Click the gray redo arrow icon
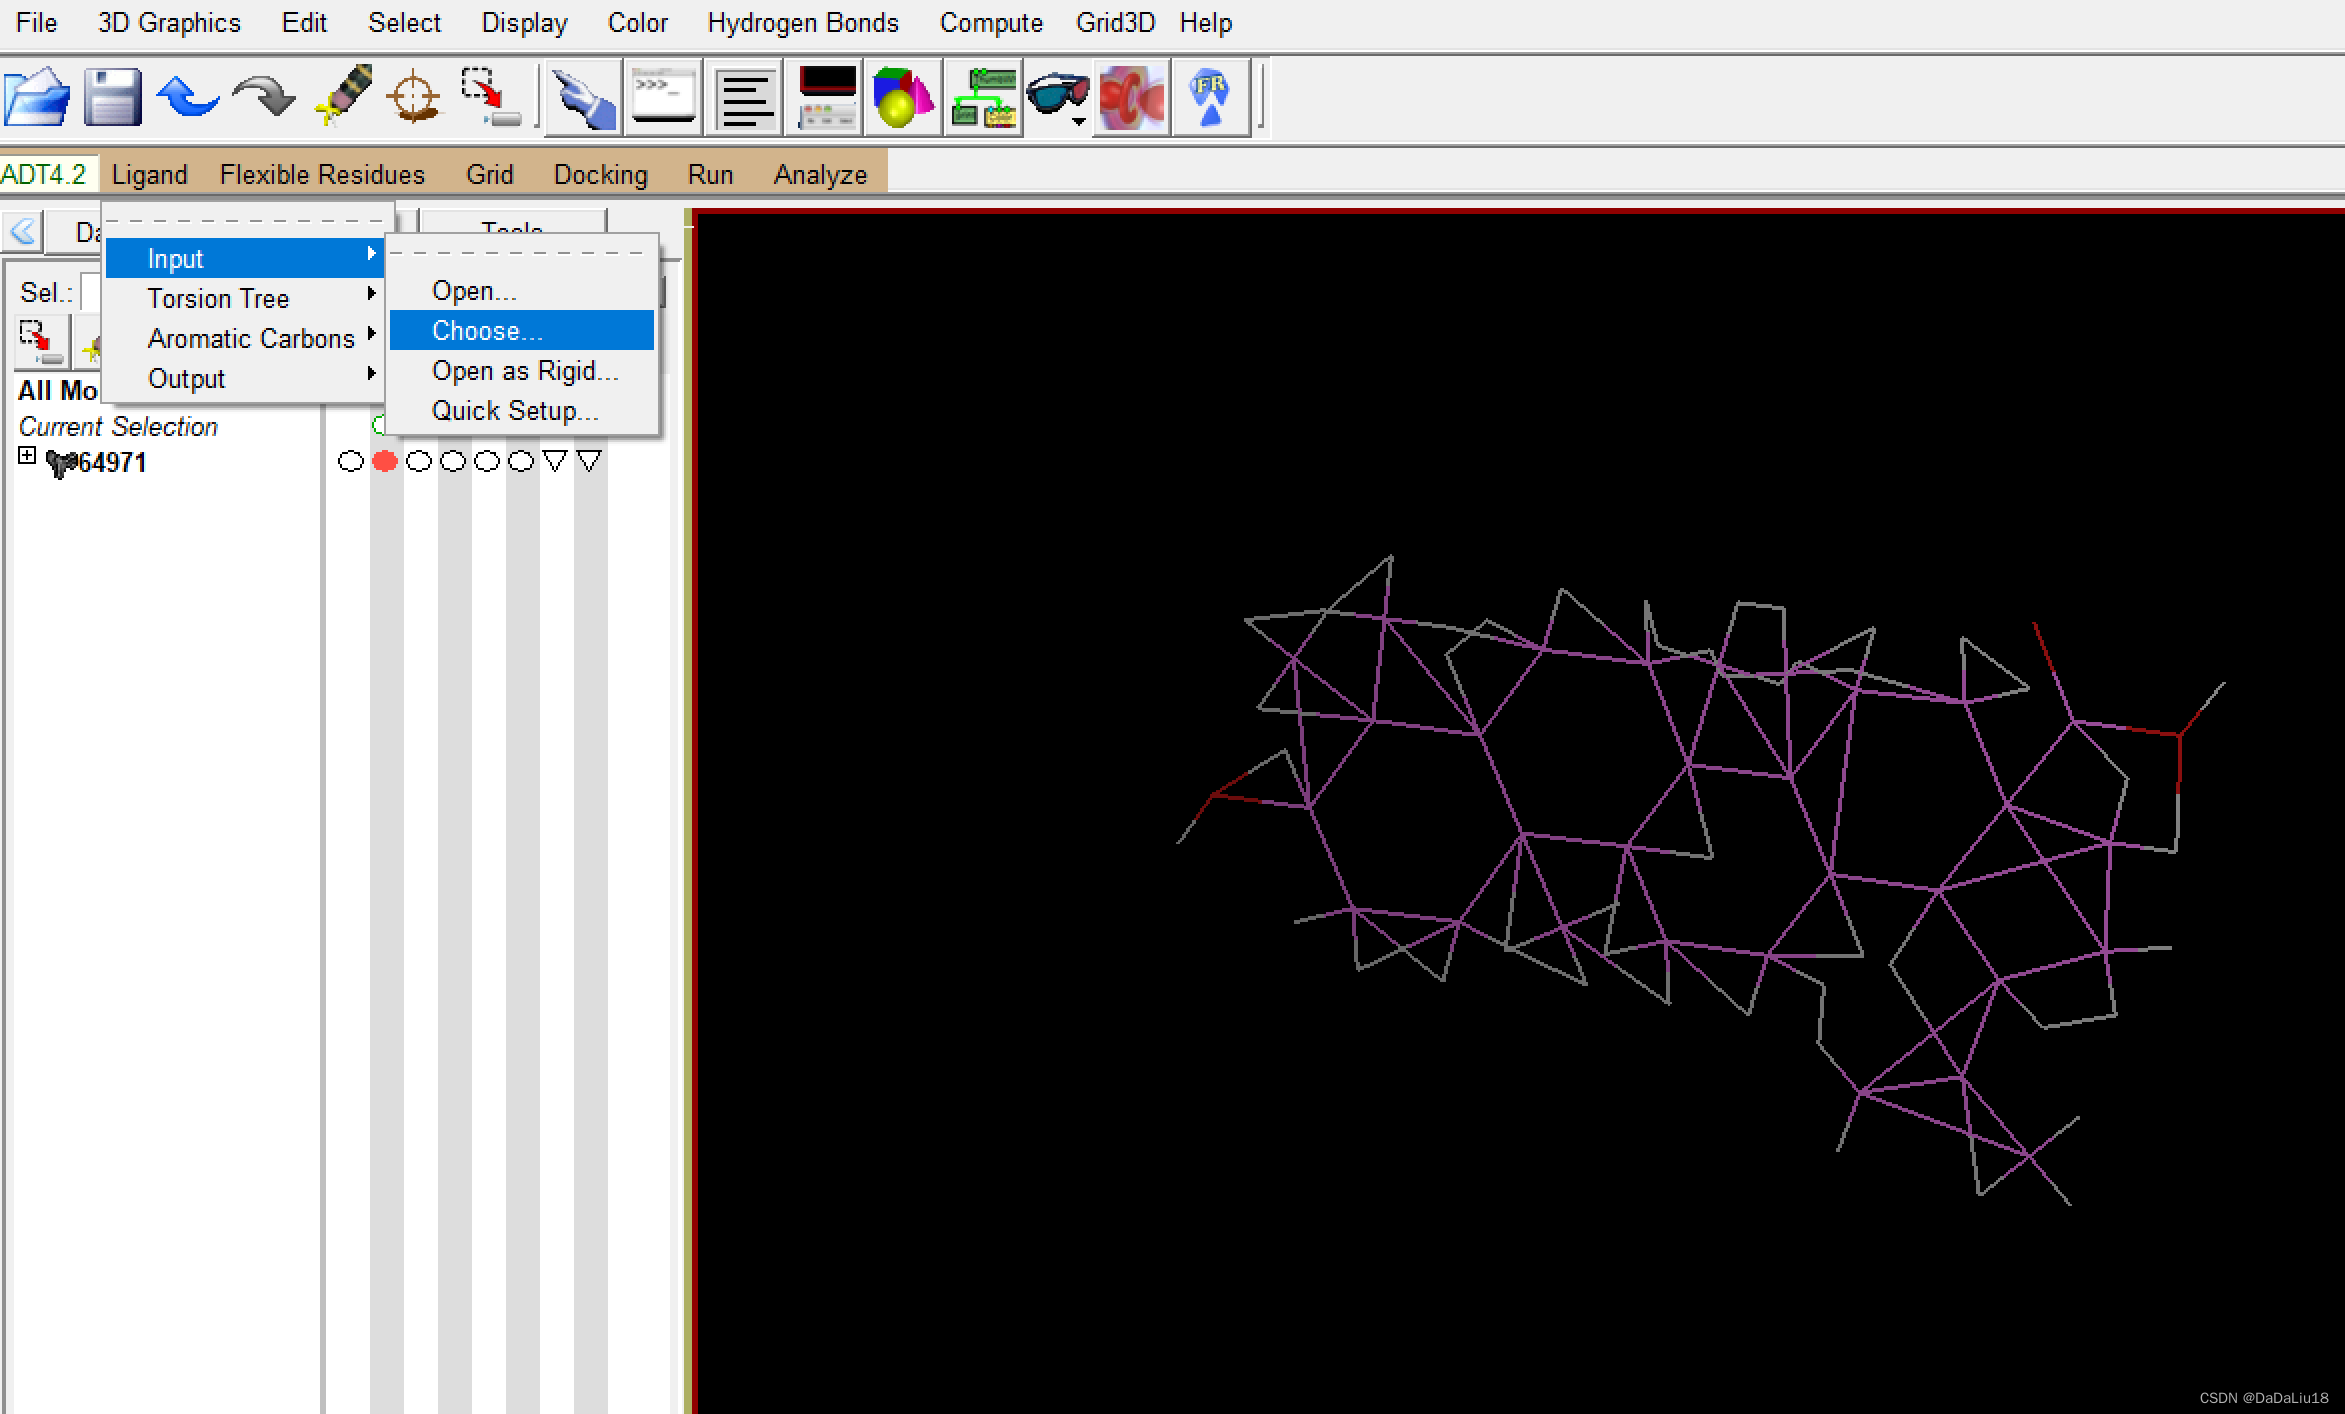This screenshot has width=2345, height=1414. 263,98
